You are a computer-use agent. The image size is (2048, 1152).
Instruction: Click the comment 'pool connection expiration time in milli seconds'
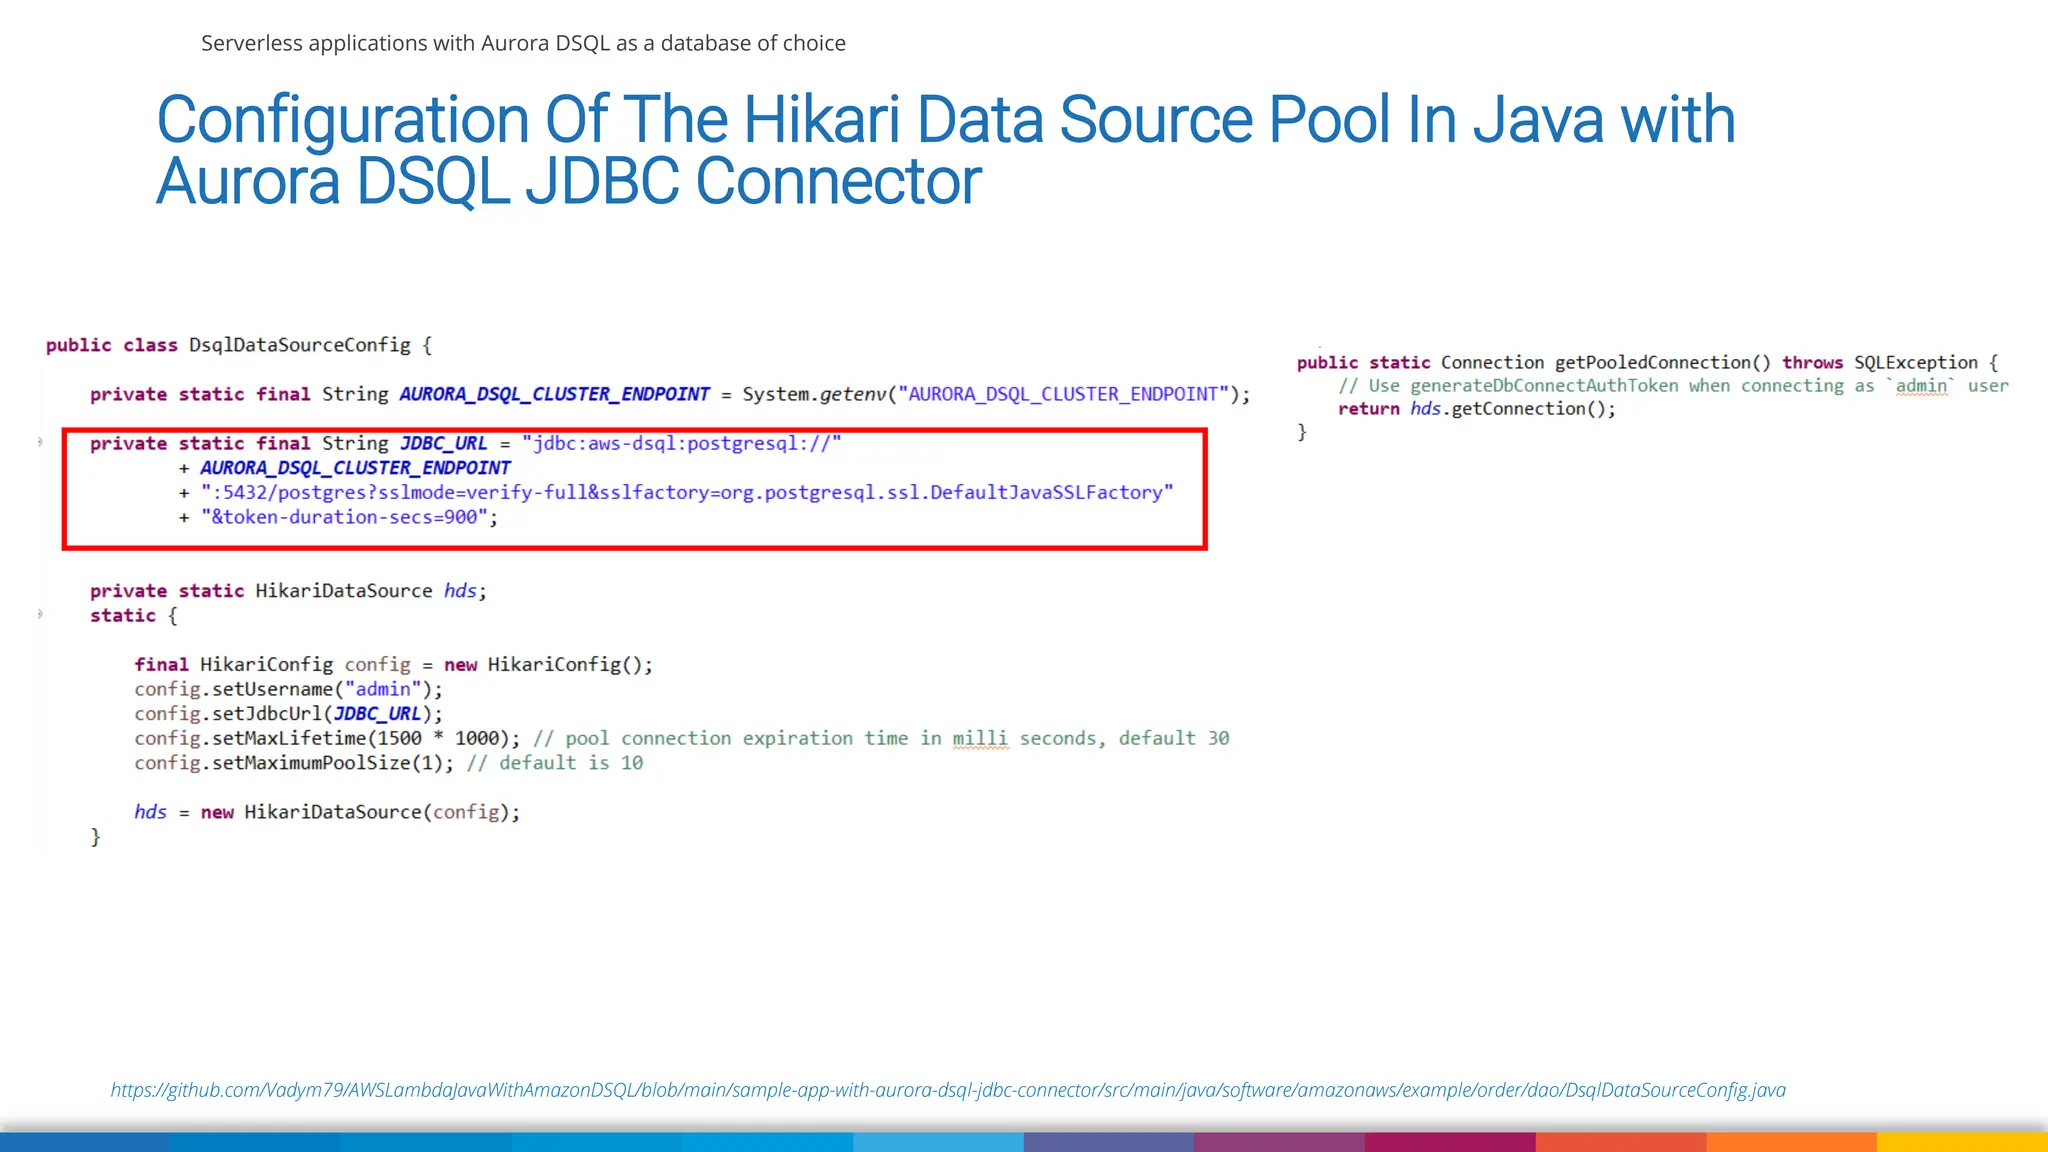[835, 738]
